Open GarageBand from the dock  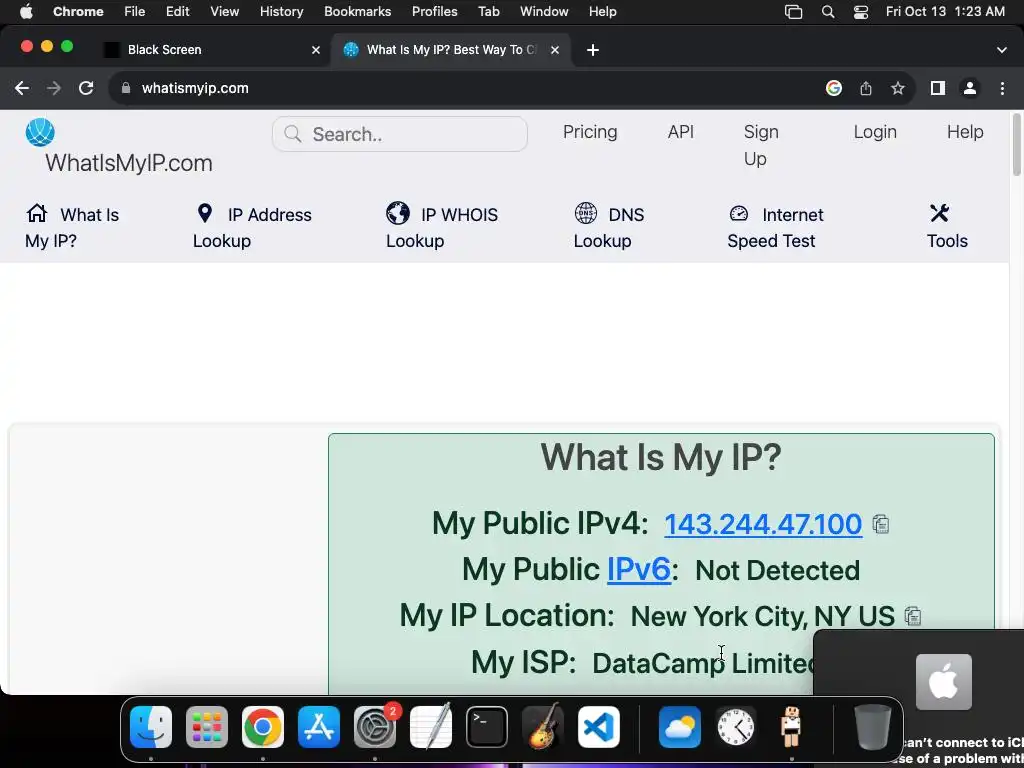tap(543, 726)
